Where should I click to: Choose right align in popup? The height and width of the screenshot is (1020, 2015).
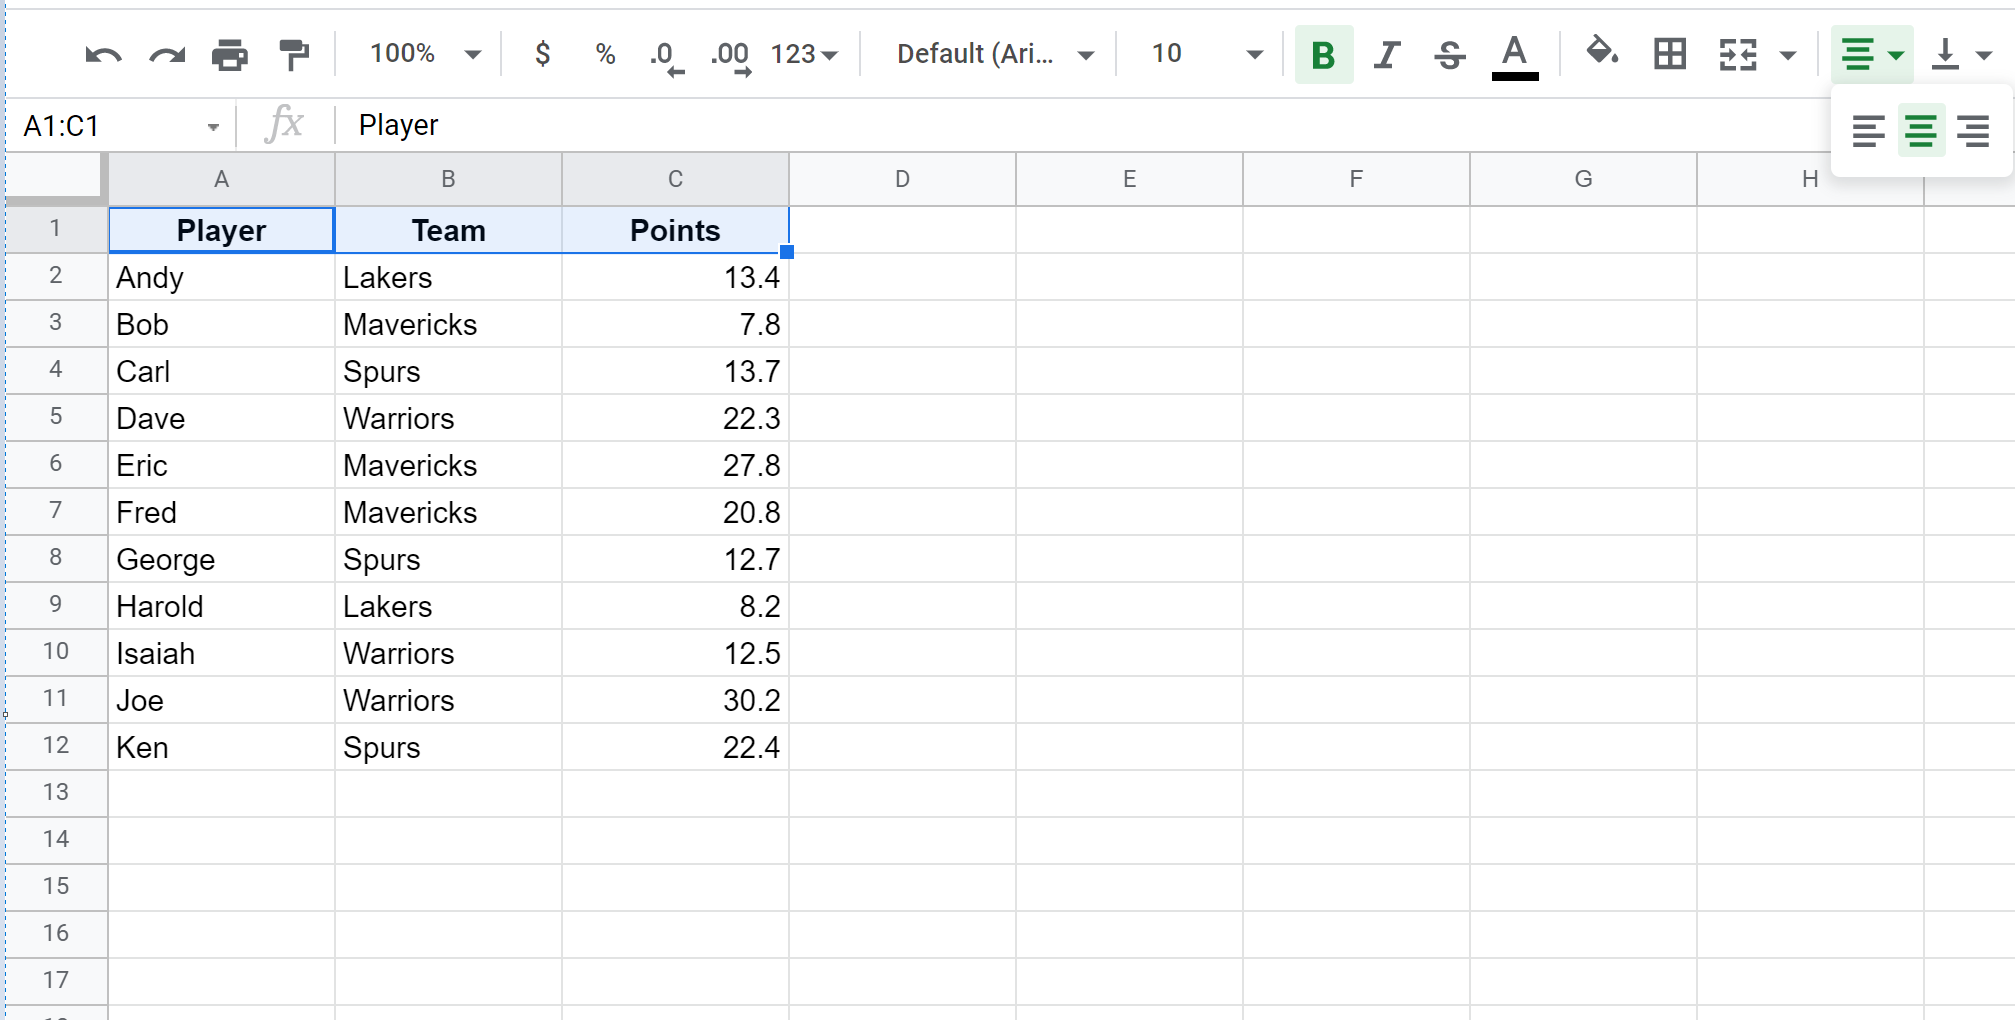[x=1973, y=131]
